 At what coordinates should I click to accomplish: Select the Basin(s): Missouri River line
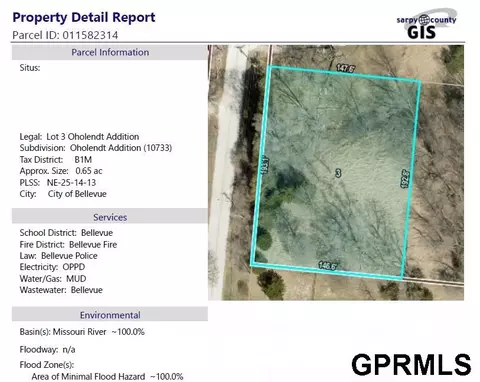pyautogui.click(x=82, y=332)
